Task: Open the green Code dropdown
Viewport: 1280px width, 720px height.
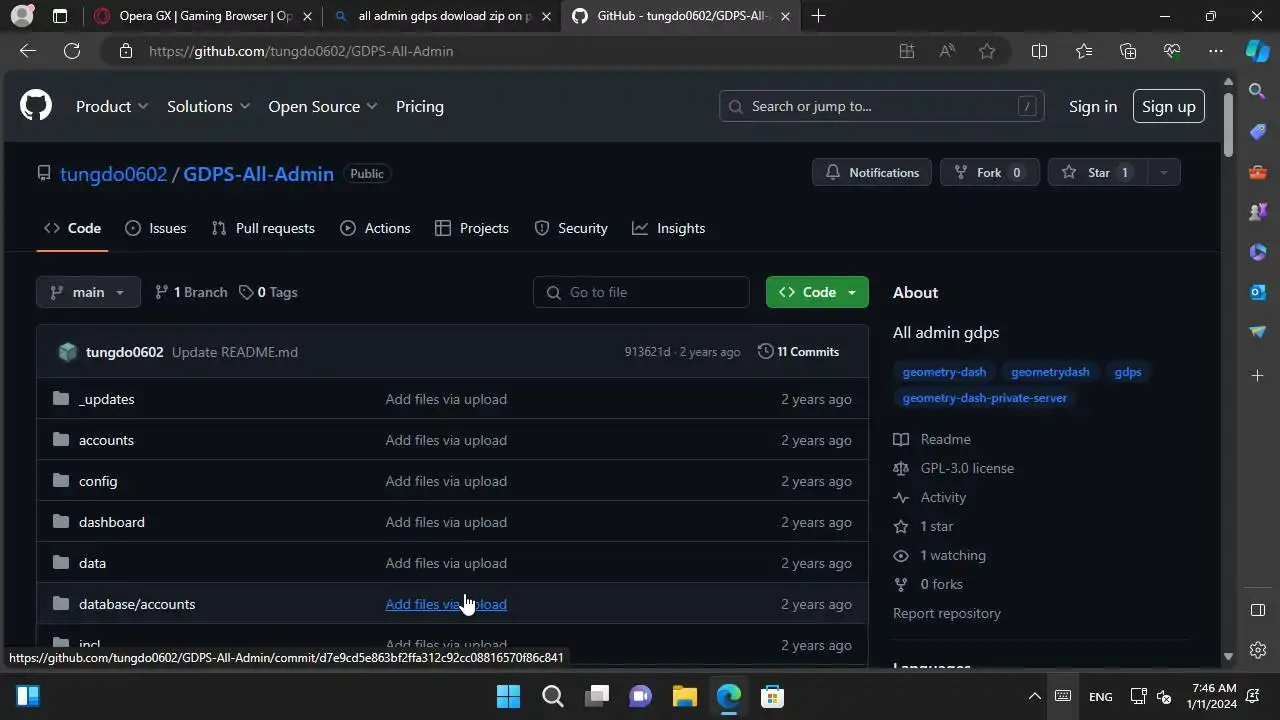Action: pyautogui.click(x=817, y=292)
